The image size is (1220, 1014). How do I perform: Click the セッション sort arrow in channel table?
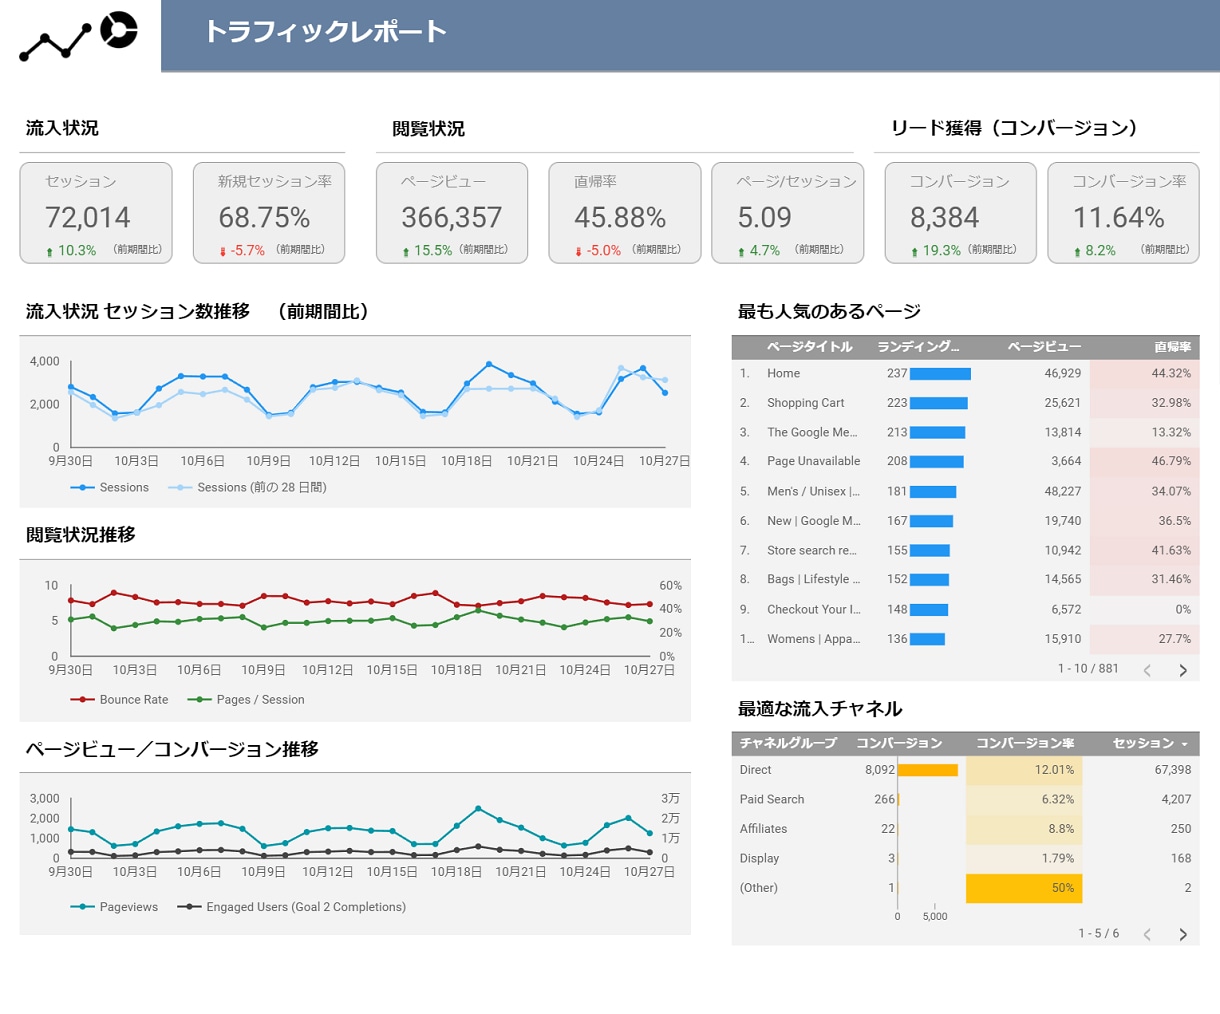(x=1185, y=744)
